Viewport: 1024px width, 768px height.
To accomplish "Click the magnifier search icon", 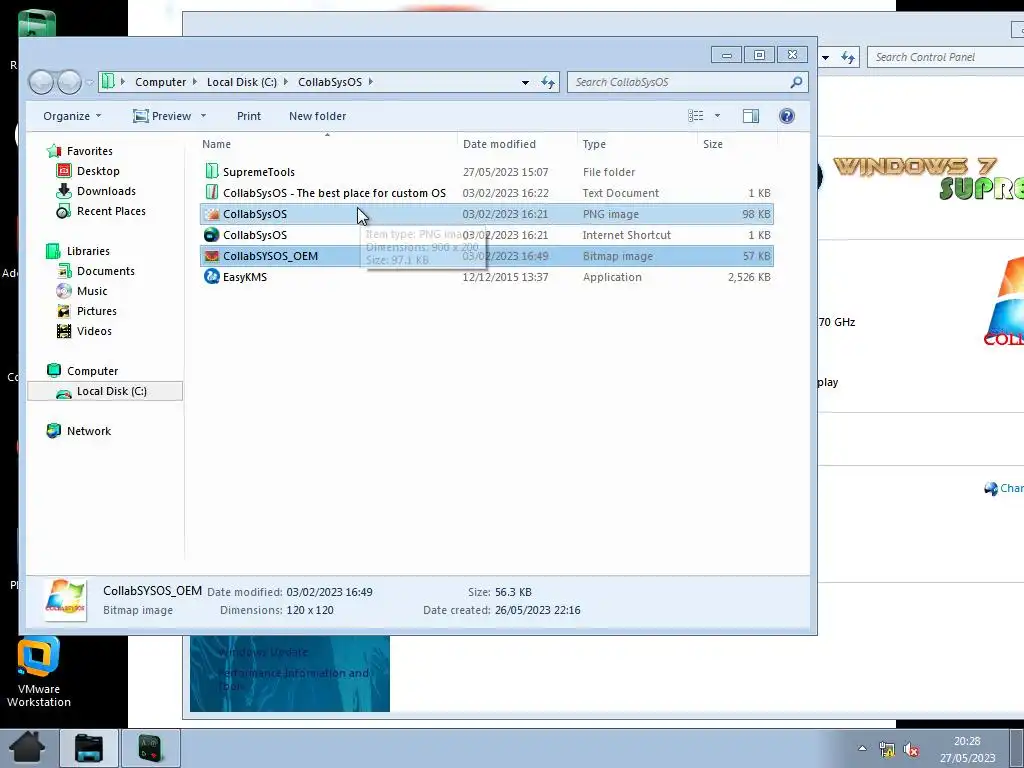I will (796, 82).
